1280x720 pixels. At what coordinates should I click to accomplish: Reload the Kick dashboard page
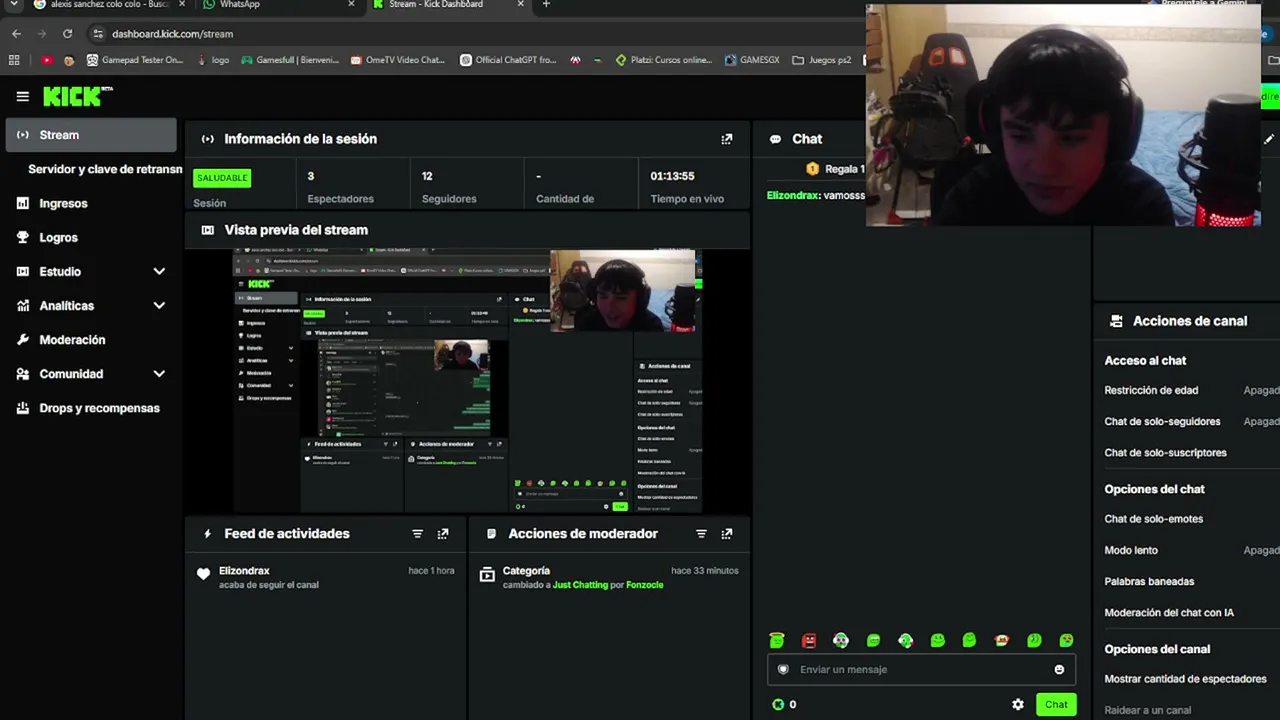pyautogui.click(x=67, y=33)
